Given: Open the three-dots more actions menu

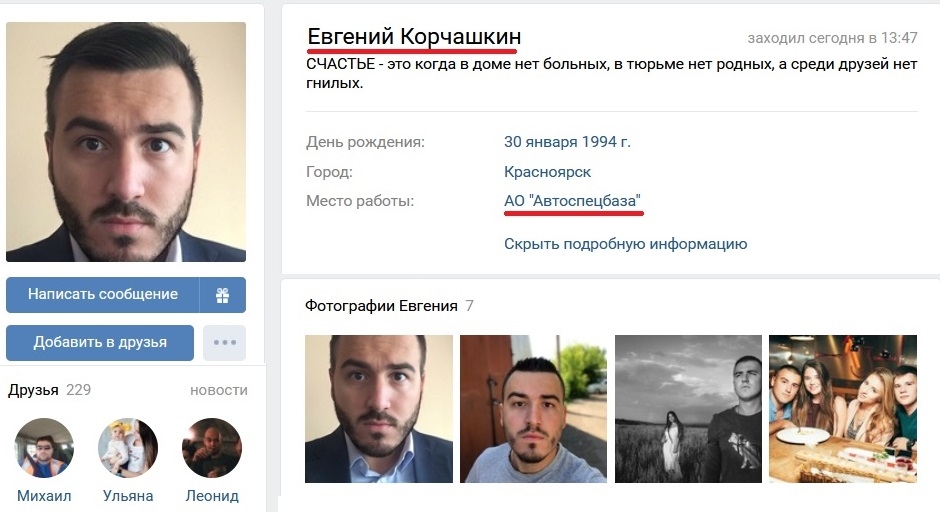Looking at the screenshot, I should click(x=224, y=343).
